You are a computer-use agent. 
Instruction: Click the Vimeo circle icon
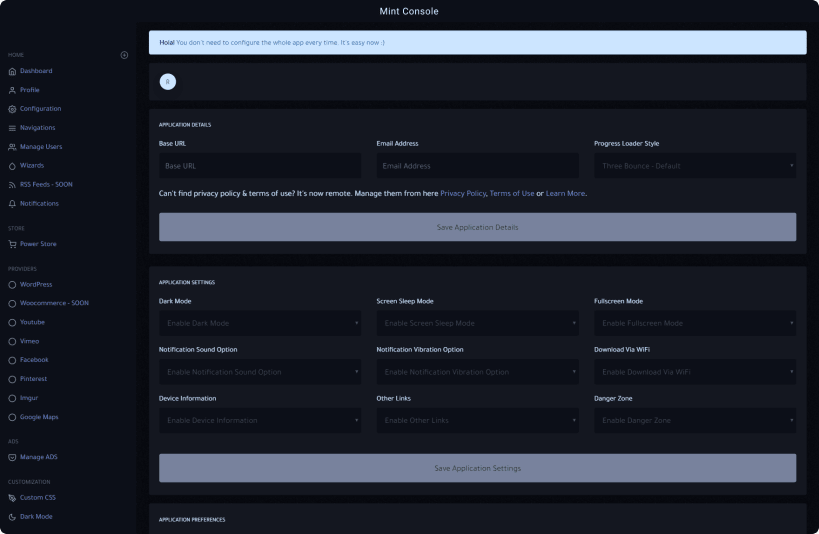[12, 341]
